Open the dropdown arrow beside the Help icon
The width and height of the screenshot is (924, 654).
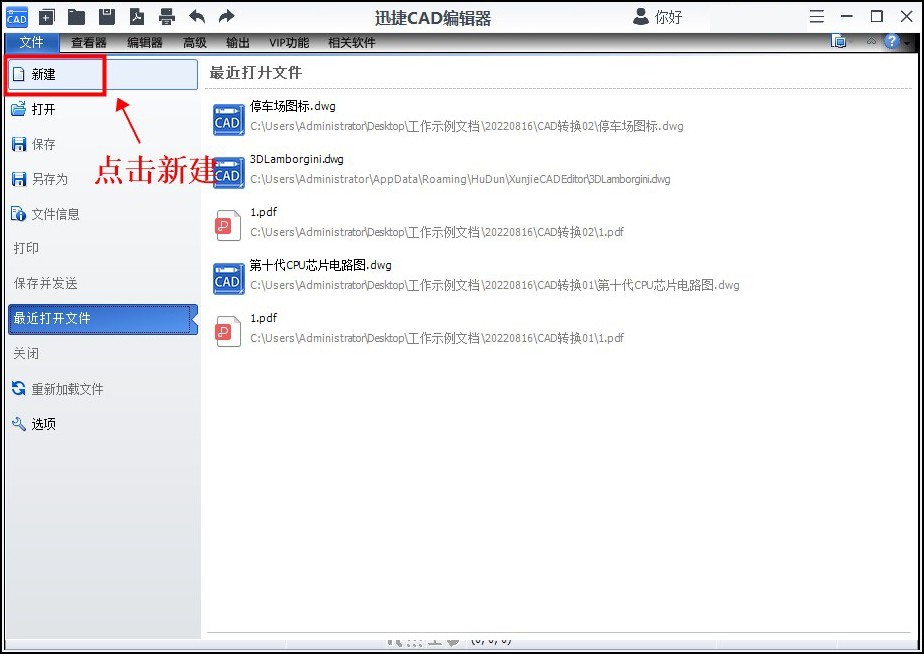click(x=905, y=43)
